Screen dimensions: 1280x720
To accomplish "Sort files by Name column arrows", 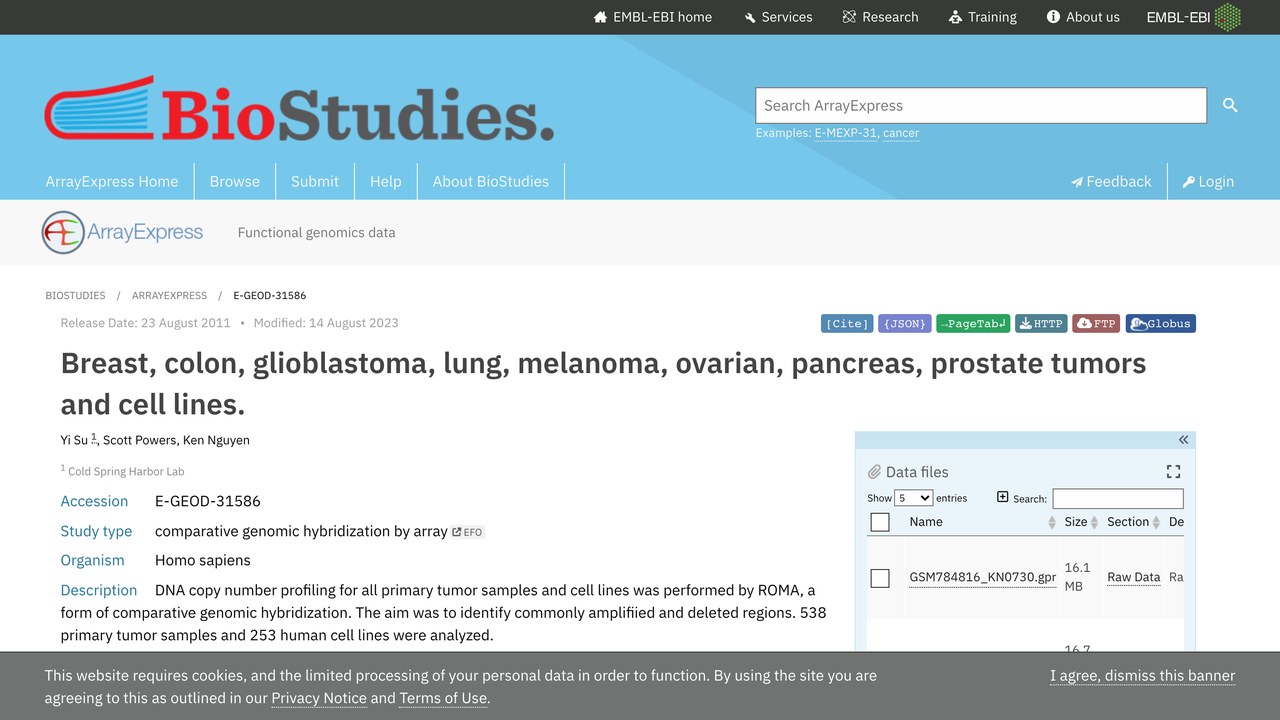I will click(x=1051, y=523).
